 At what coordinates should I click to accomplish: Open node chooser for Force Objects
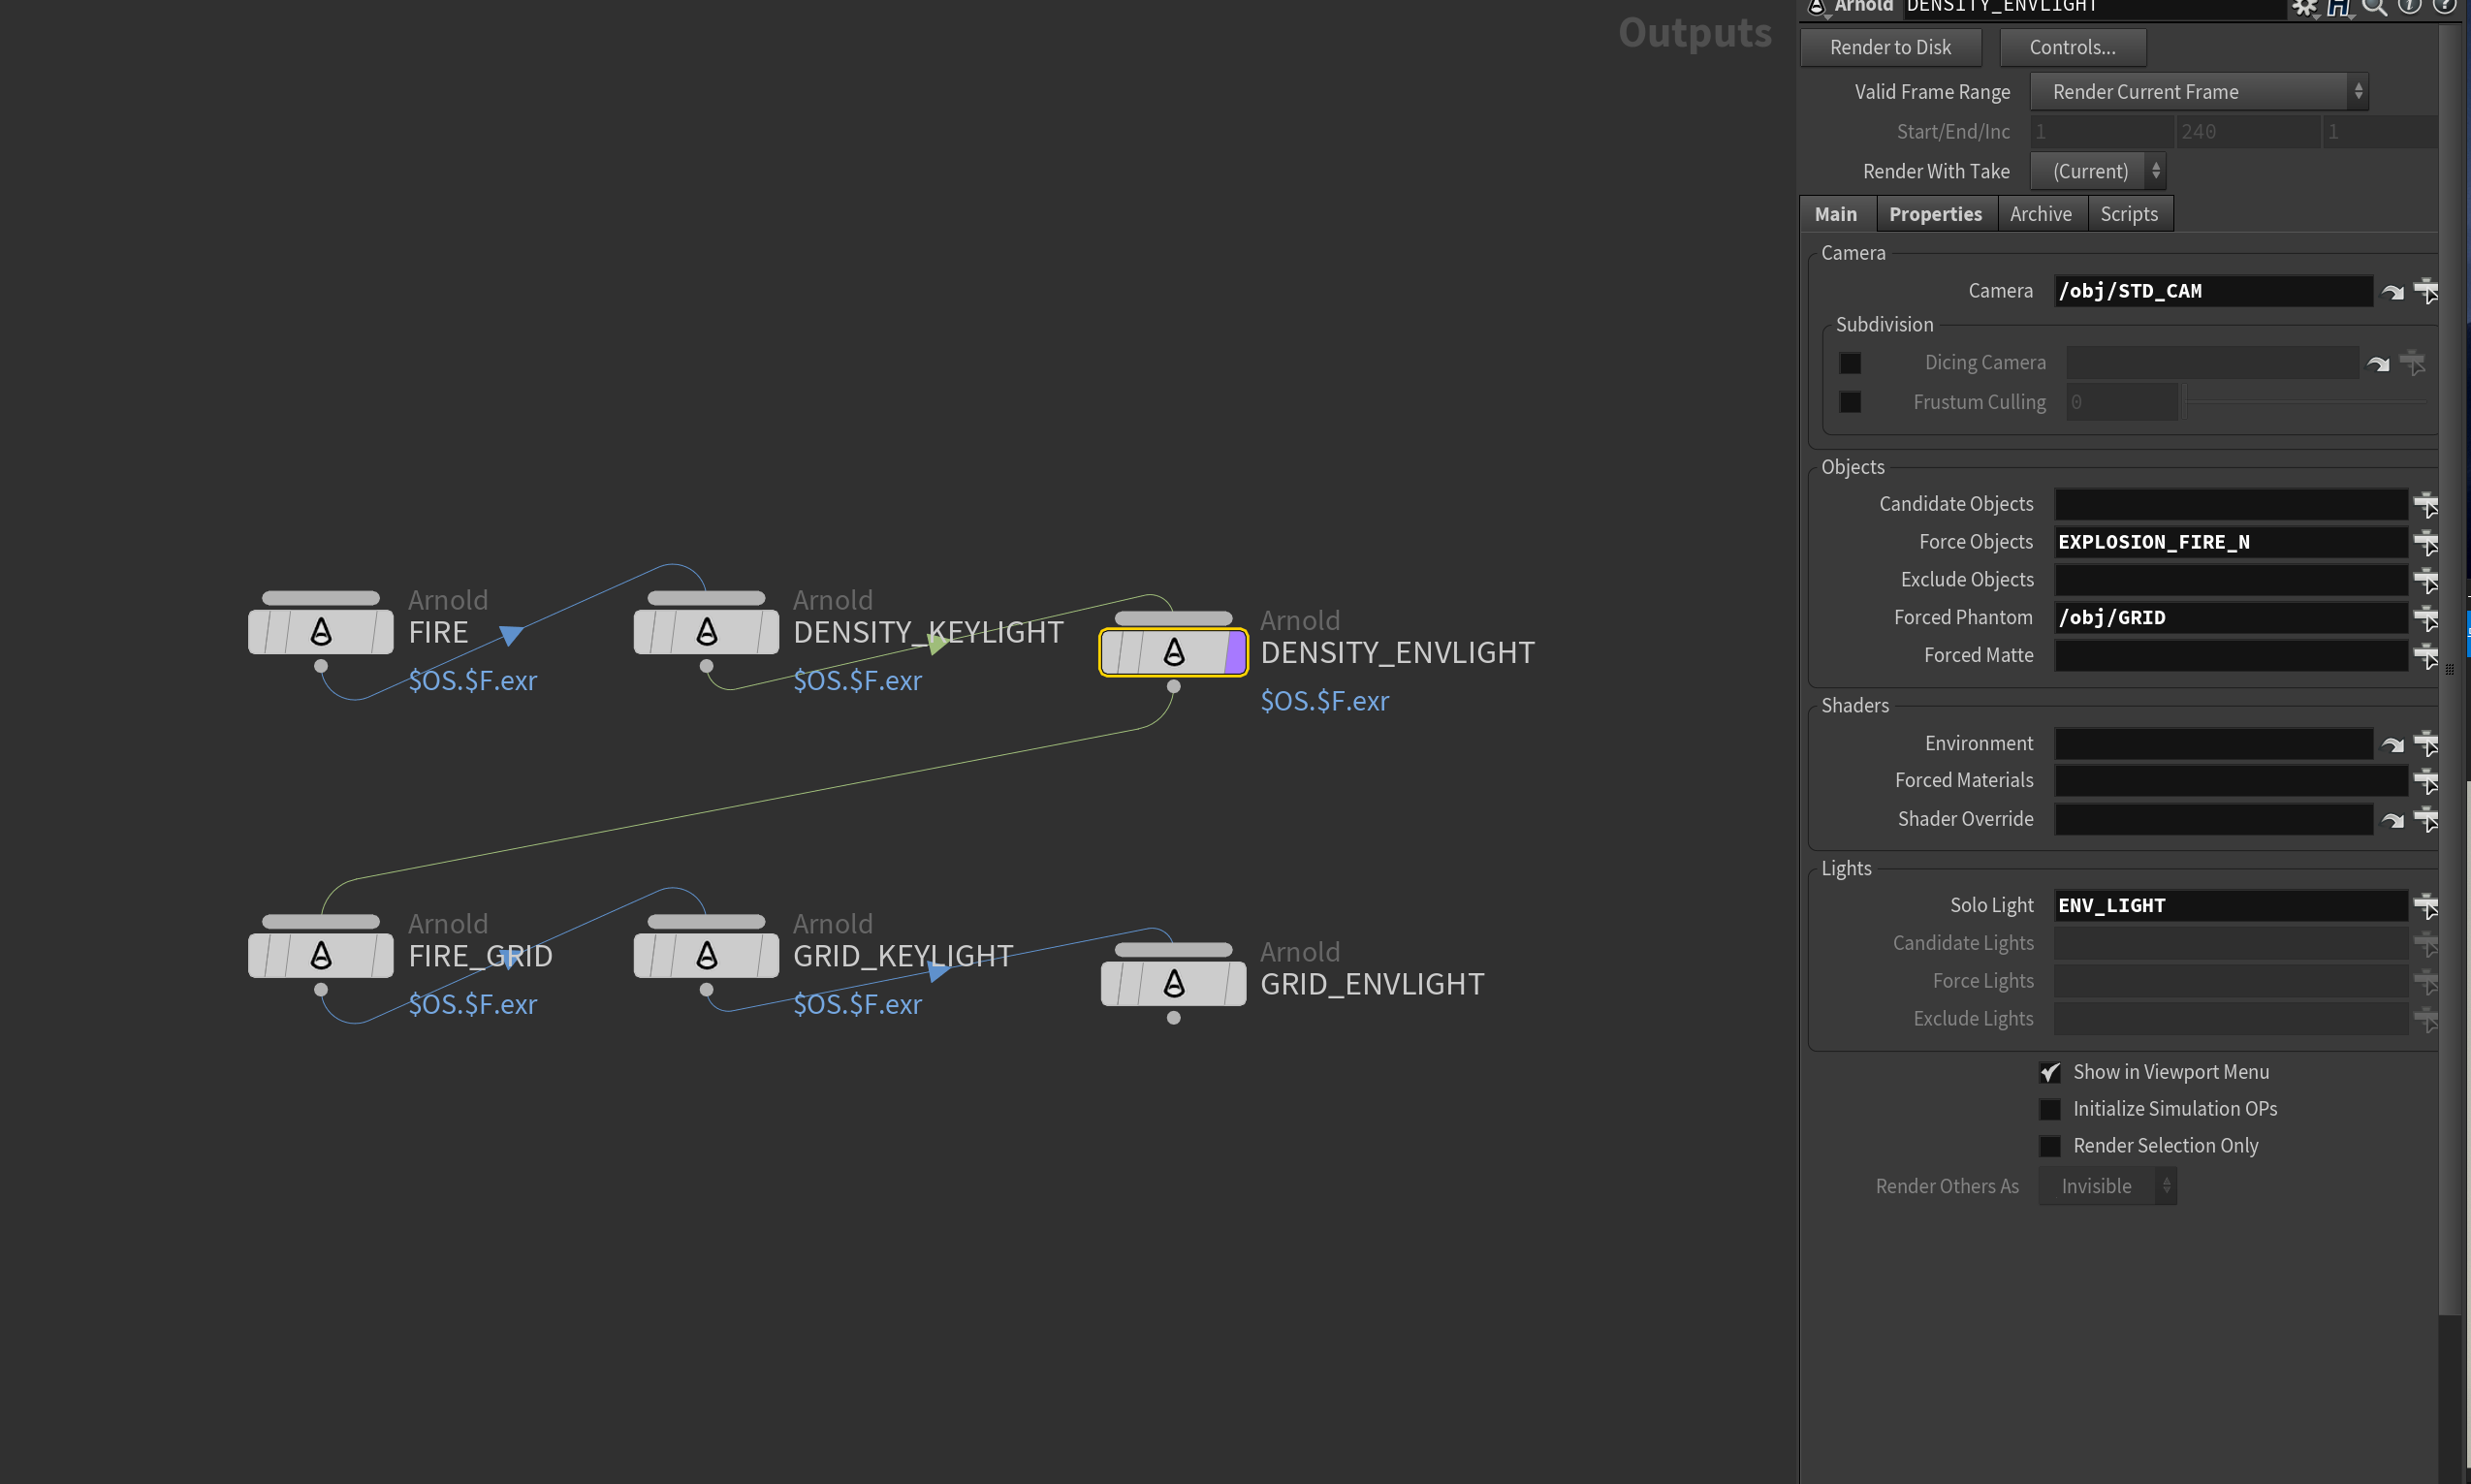(2425, 542)
